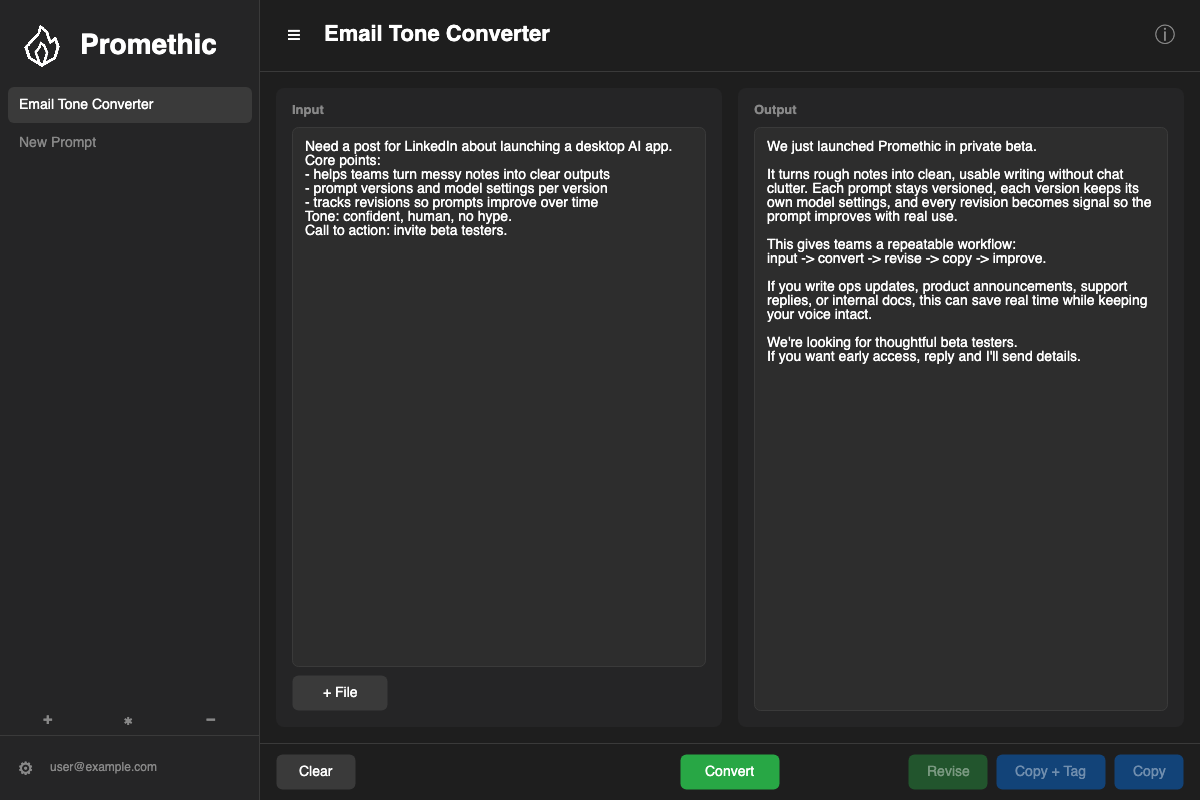The height and width of the screenshot is (800, 1200).
Task: Click the Revise button
Action: click(947, 771)
